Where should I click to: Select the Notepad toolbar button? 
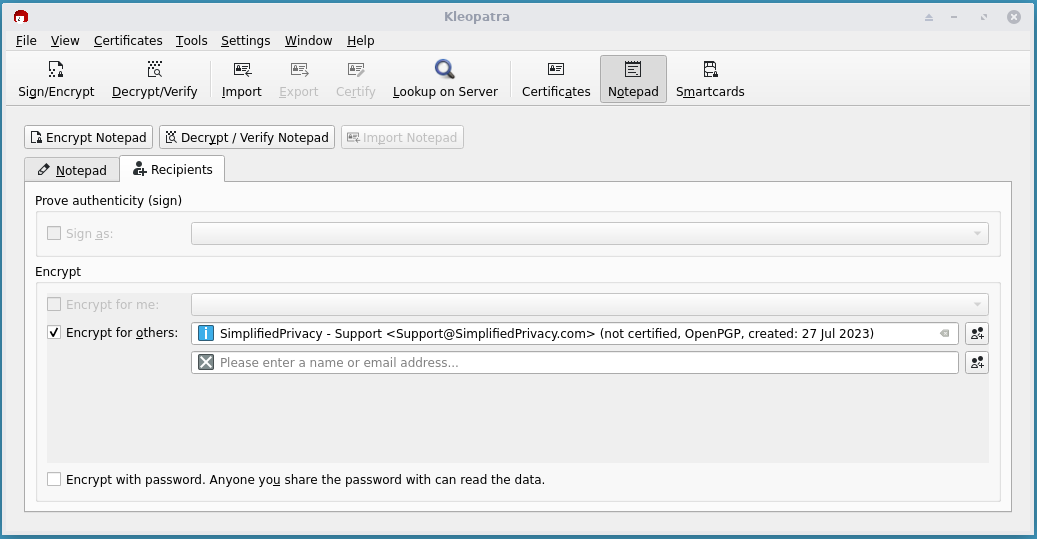coord(633,79)
